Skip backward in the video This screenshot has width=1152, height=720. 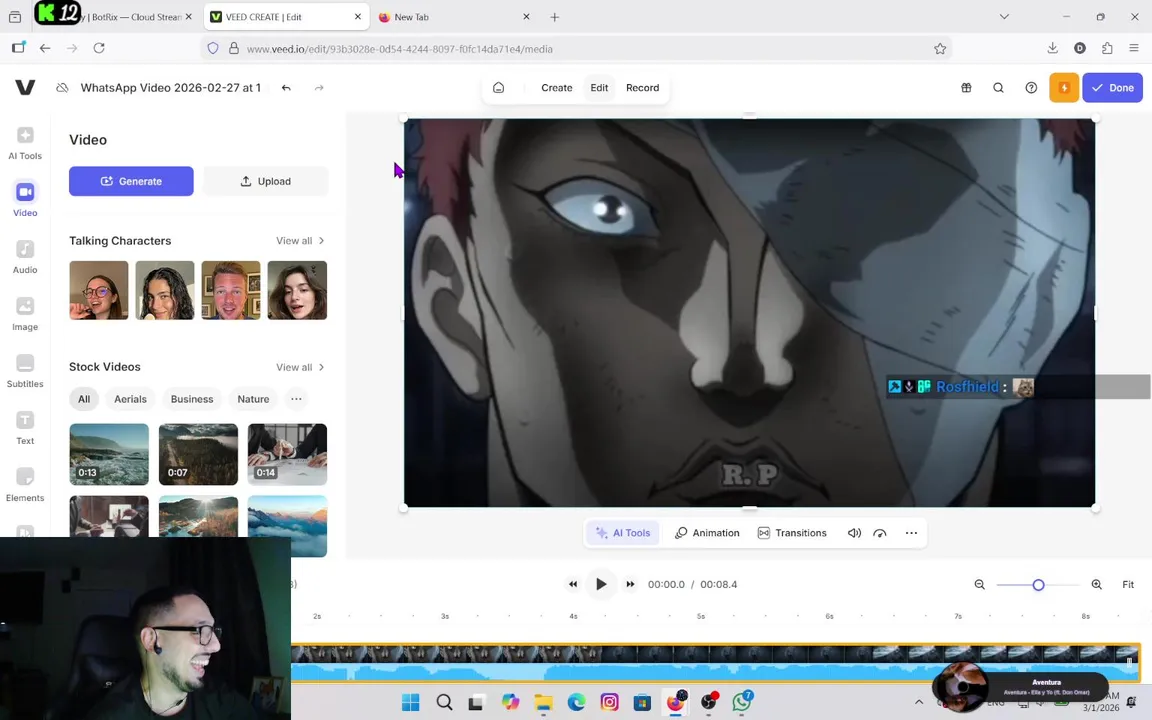point(572,584)
